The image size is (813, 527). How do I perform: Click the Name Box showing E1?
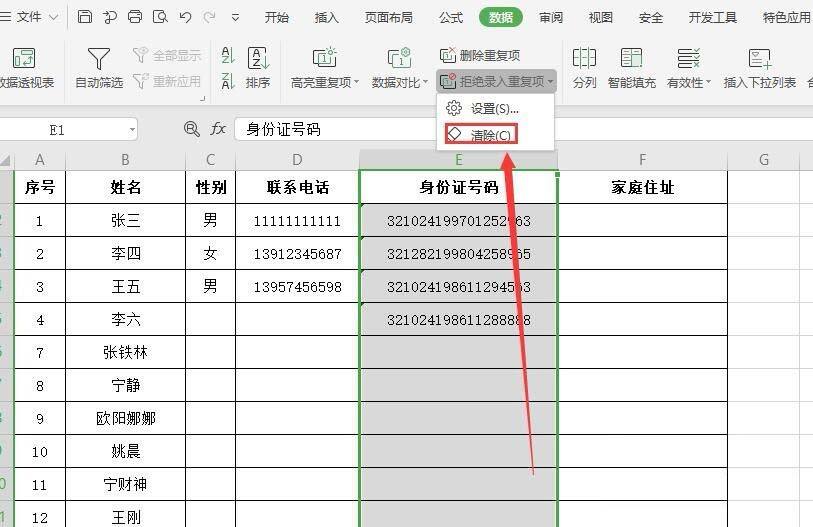(x=62, y=130)
